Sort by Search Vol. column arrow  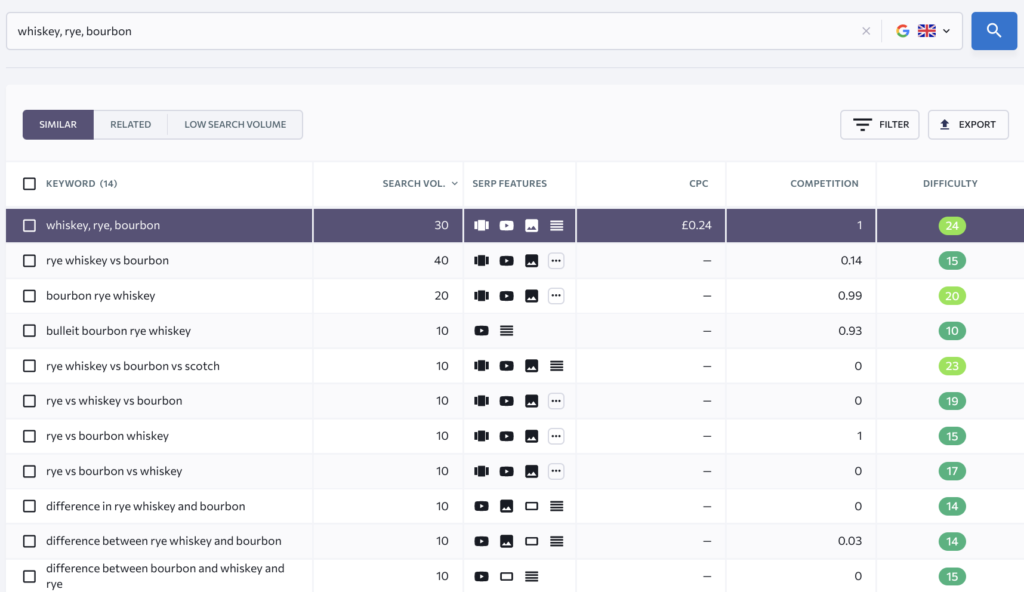[455, 184]
